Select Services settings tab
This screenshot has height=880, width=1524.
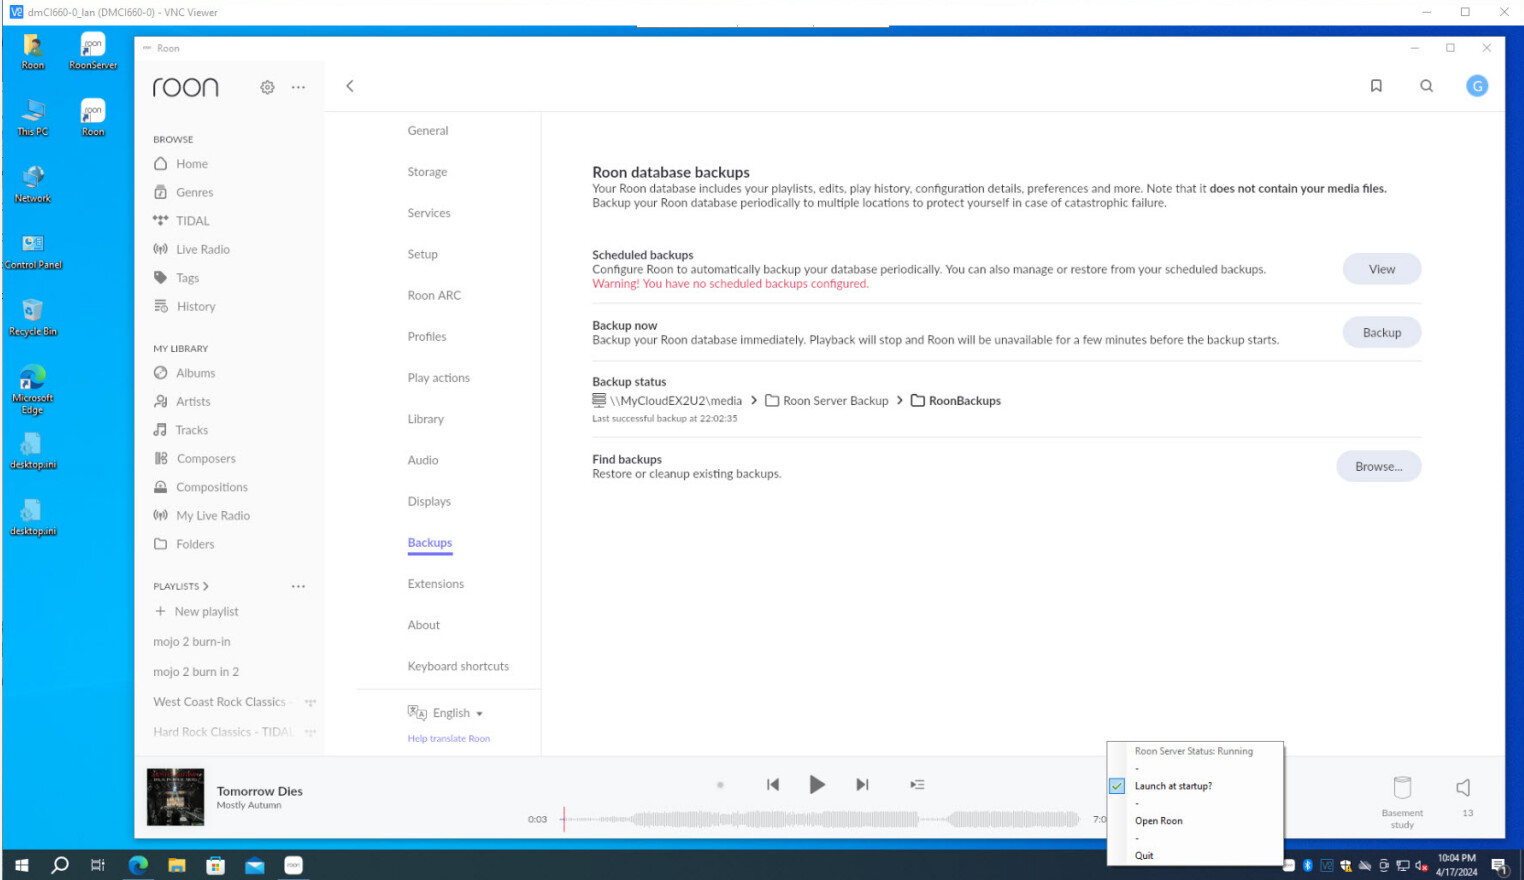point(429,213)
